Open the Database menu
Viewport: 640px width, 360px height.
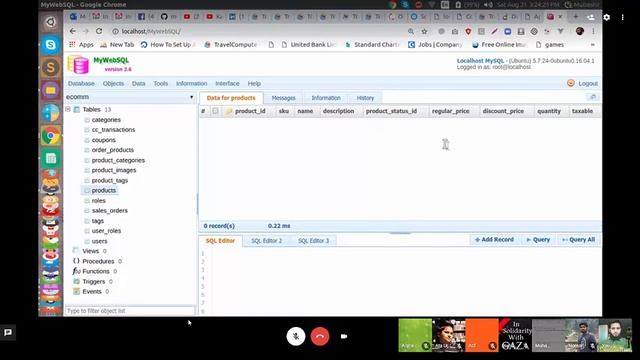pyautogui.click(x=81, y=83)
